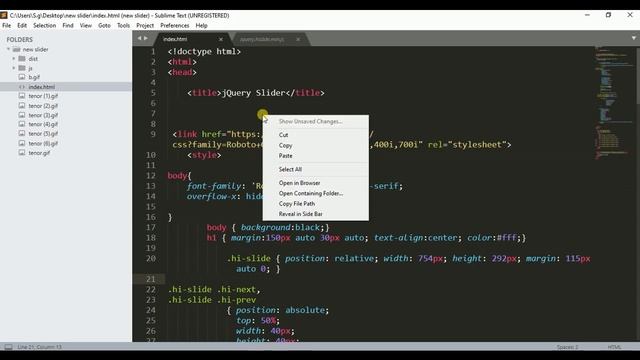The width and height of the screenshot is (640, 360).
Task: Choose Copy File Path from context menu
Action: (x=297, y=203)
